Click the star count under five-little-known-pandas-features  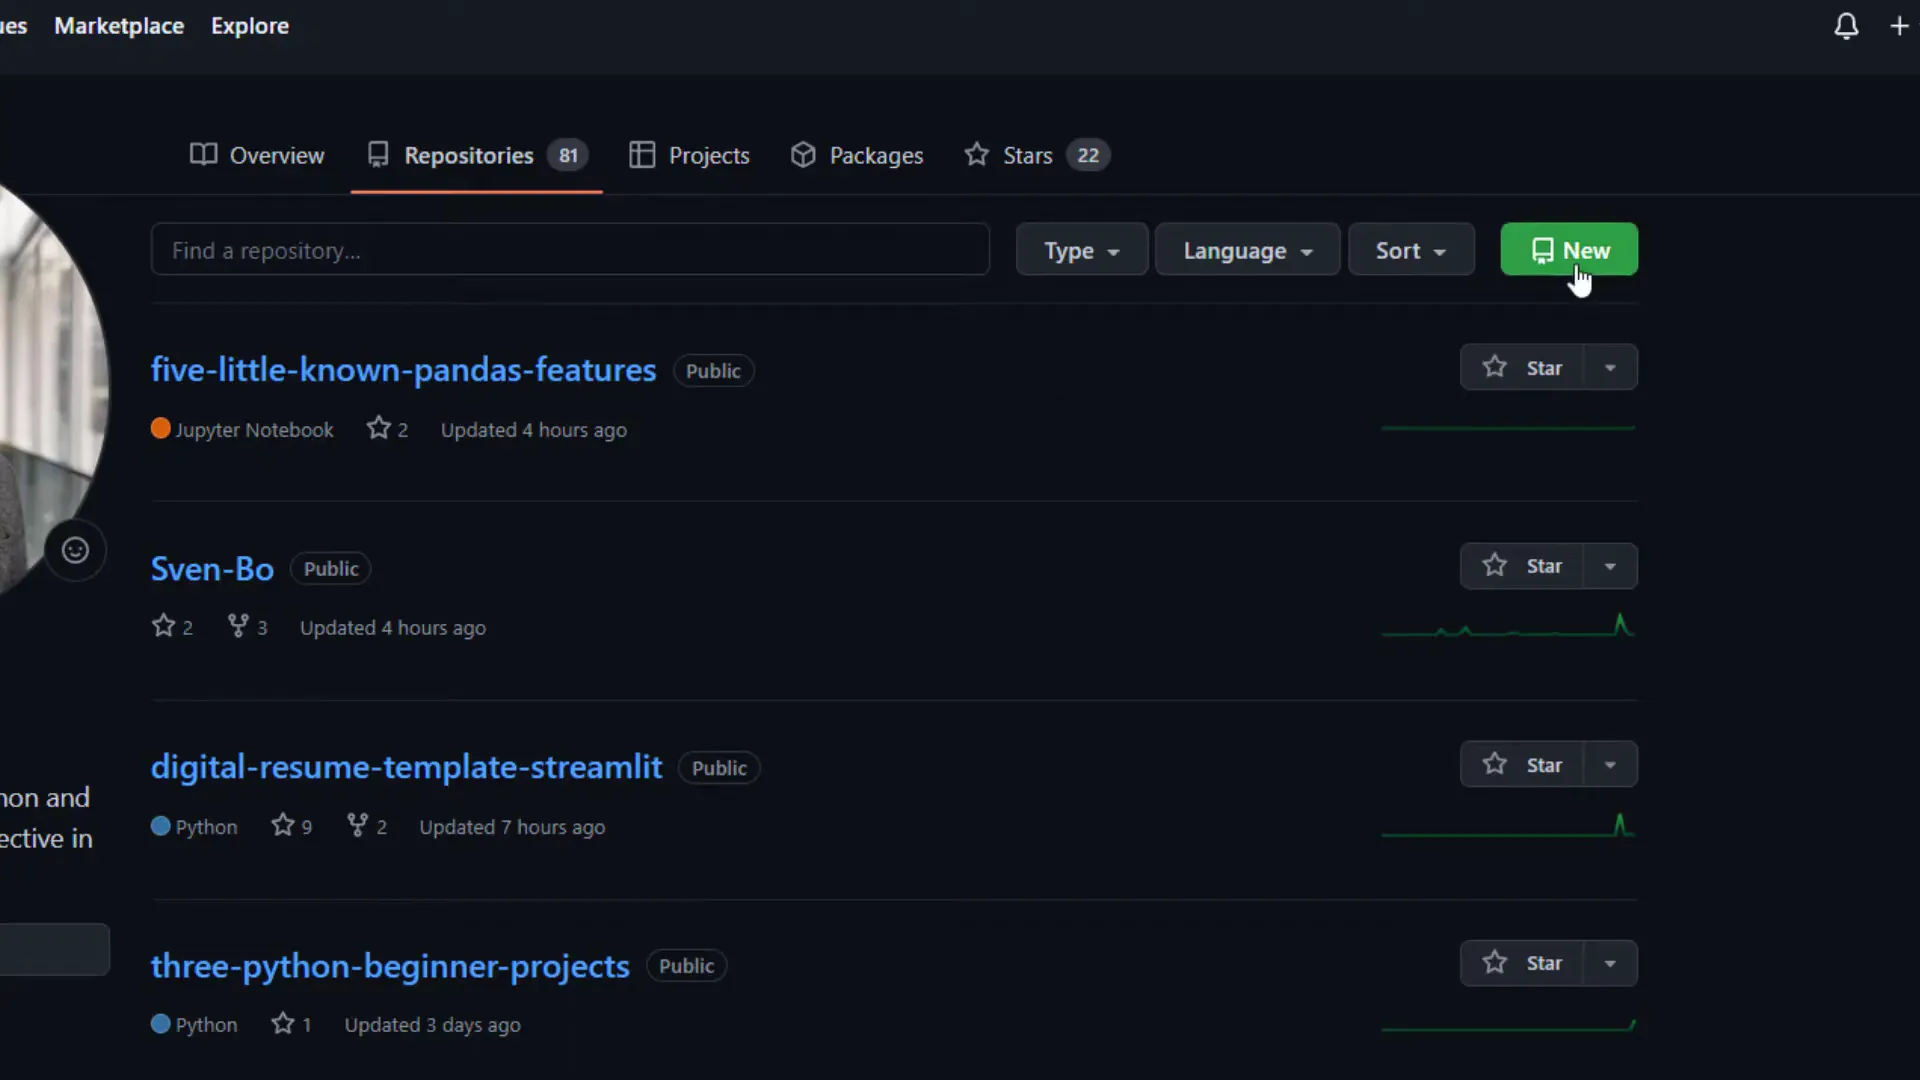coord(387,429)
